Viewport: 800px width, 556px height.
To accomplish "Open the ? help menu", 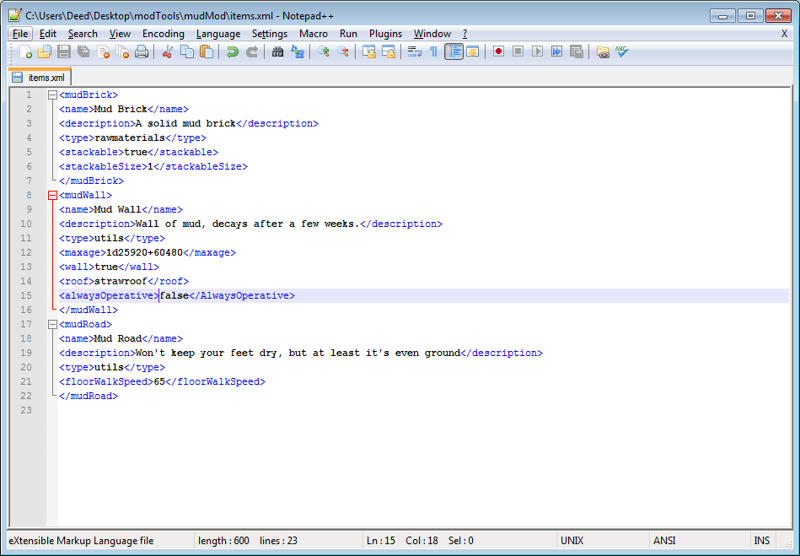I will coord(465,34).
